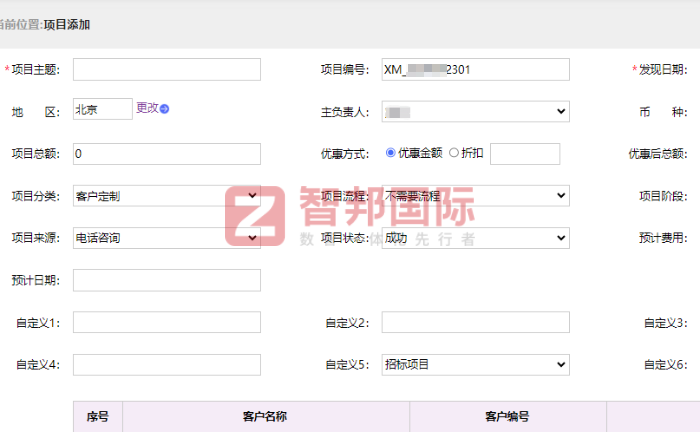
Task: Expand the 项目流程 dropdown
Action: click(475, 195)
